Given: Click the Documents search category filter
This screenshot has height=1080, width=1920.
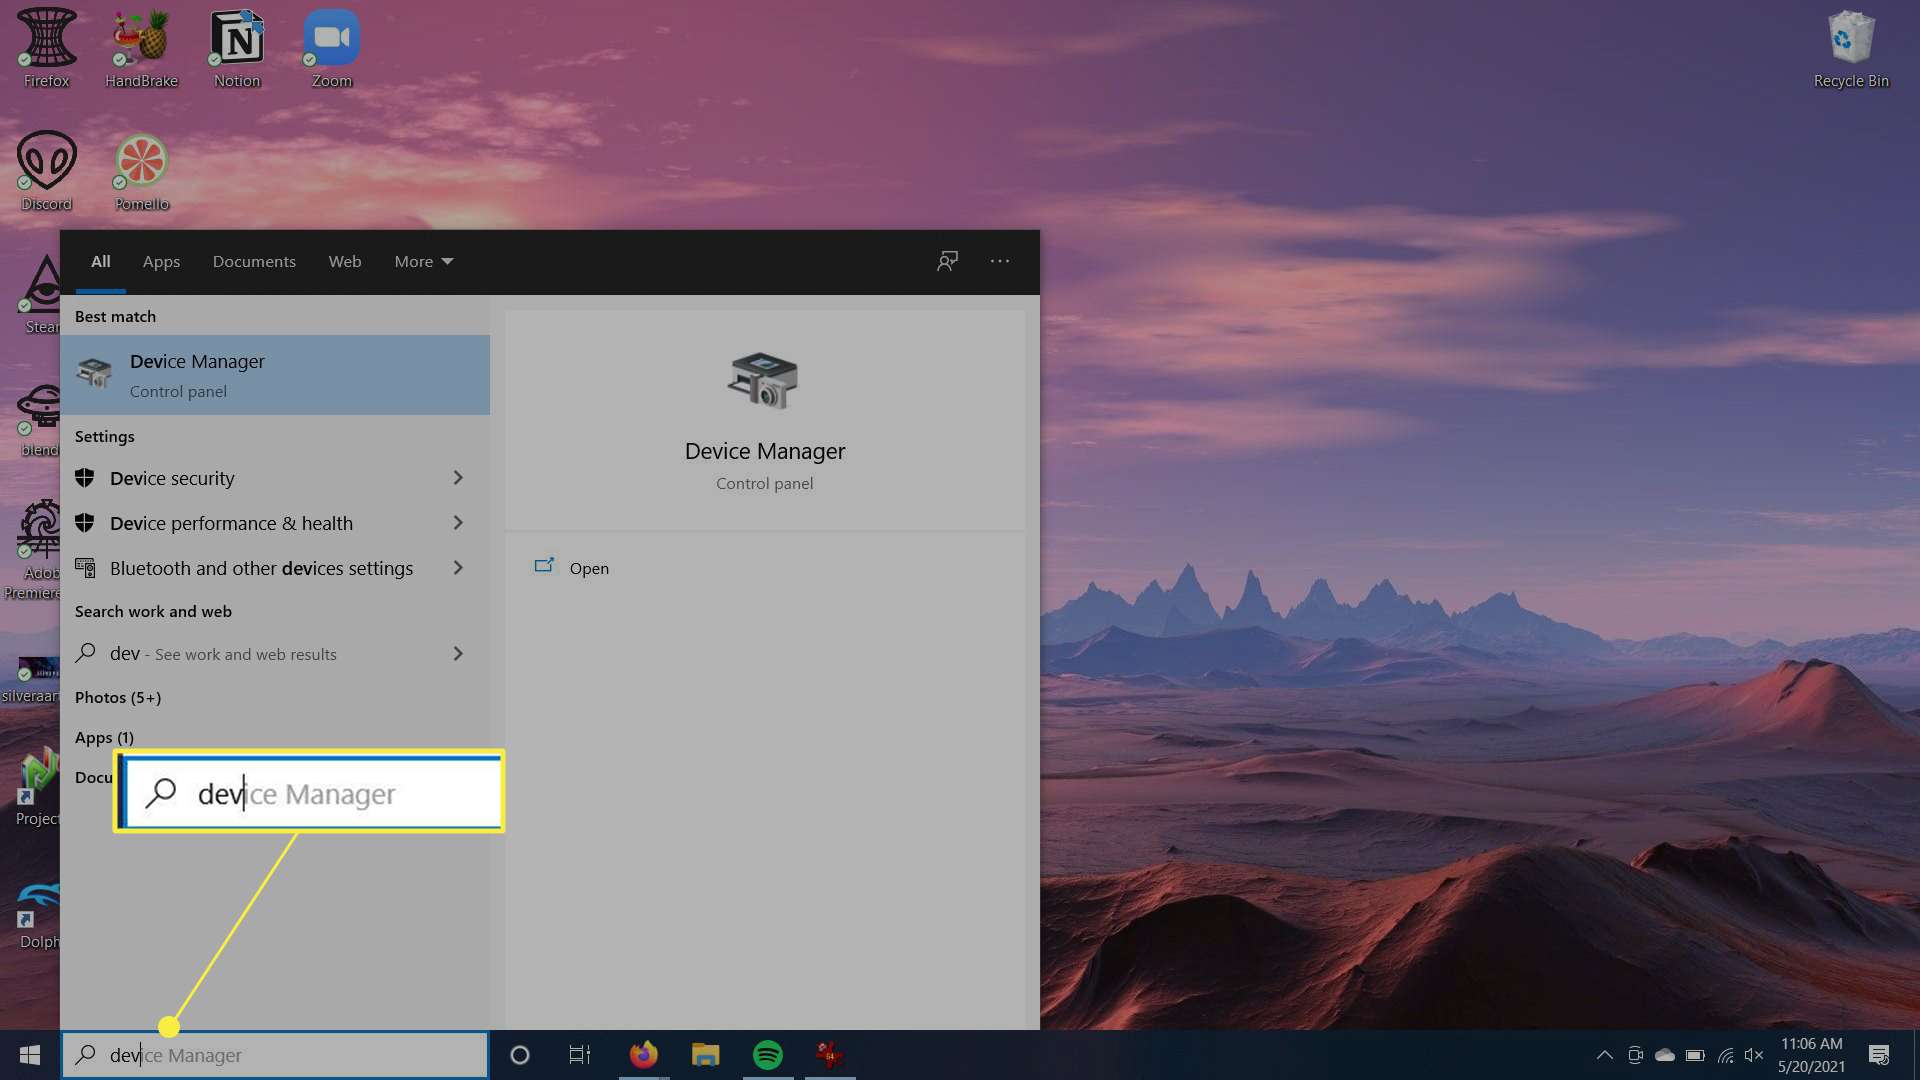Looking at the screenshot, I should pyautogui.click(x=253, y=260).
